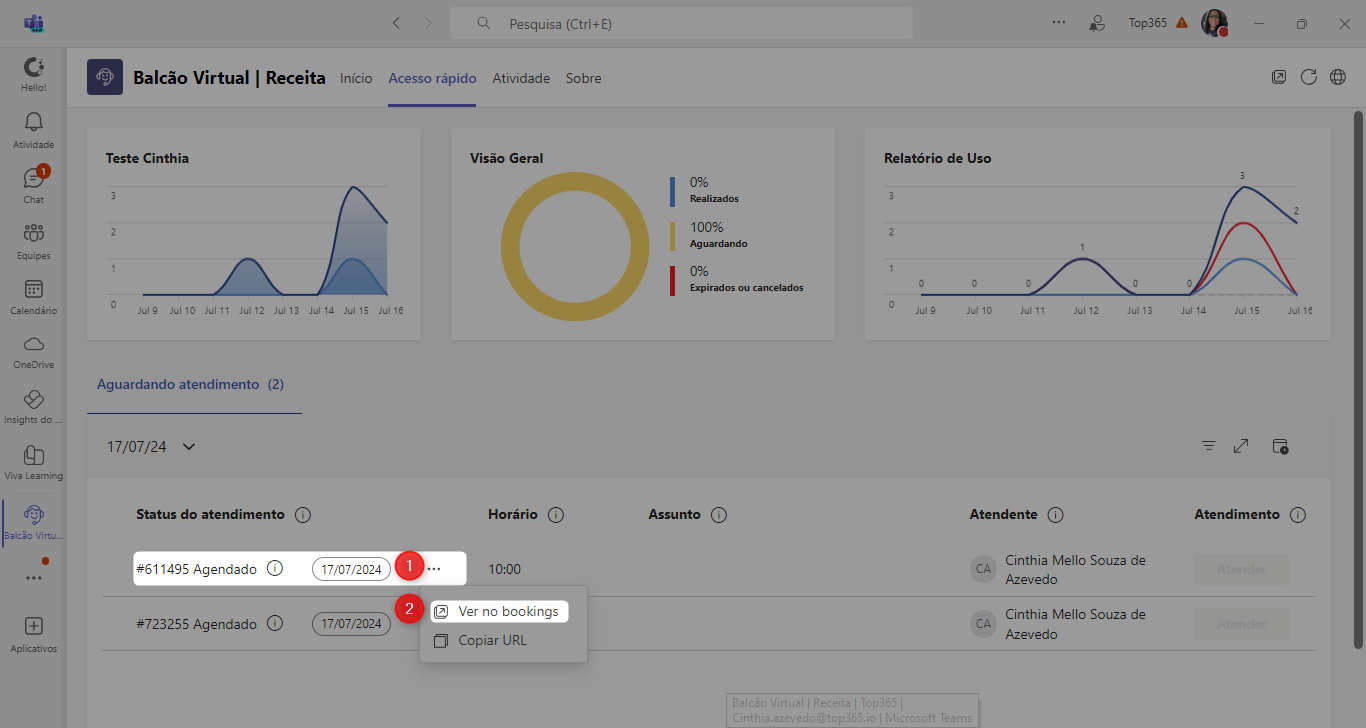Open the app in website globe icon
The width and height of the screenshot is (1366, 728).
point(1338,77)
